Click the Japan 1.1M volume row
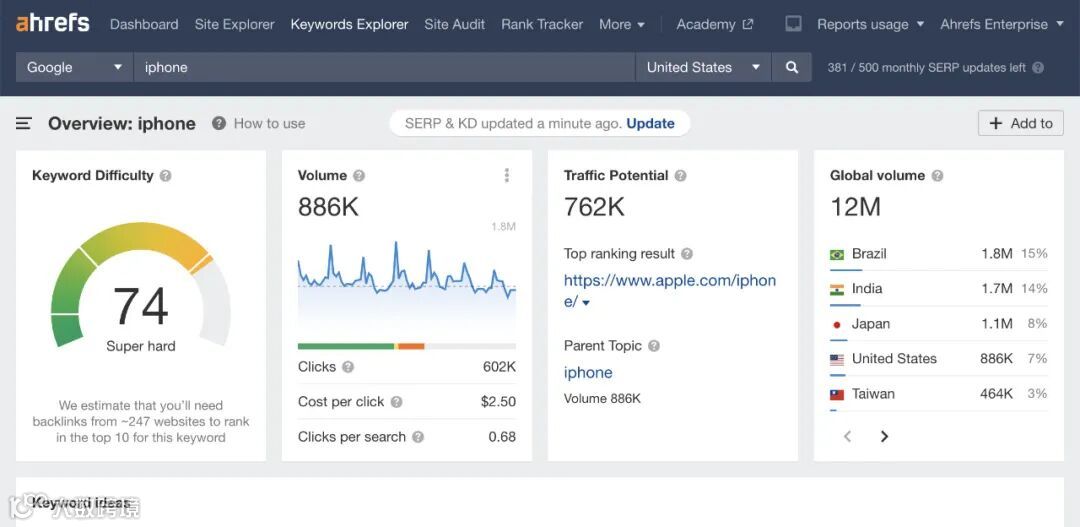 click(x=938, y=324)
